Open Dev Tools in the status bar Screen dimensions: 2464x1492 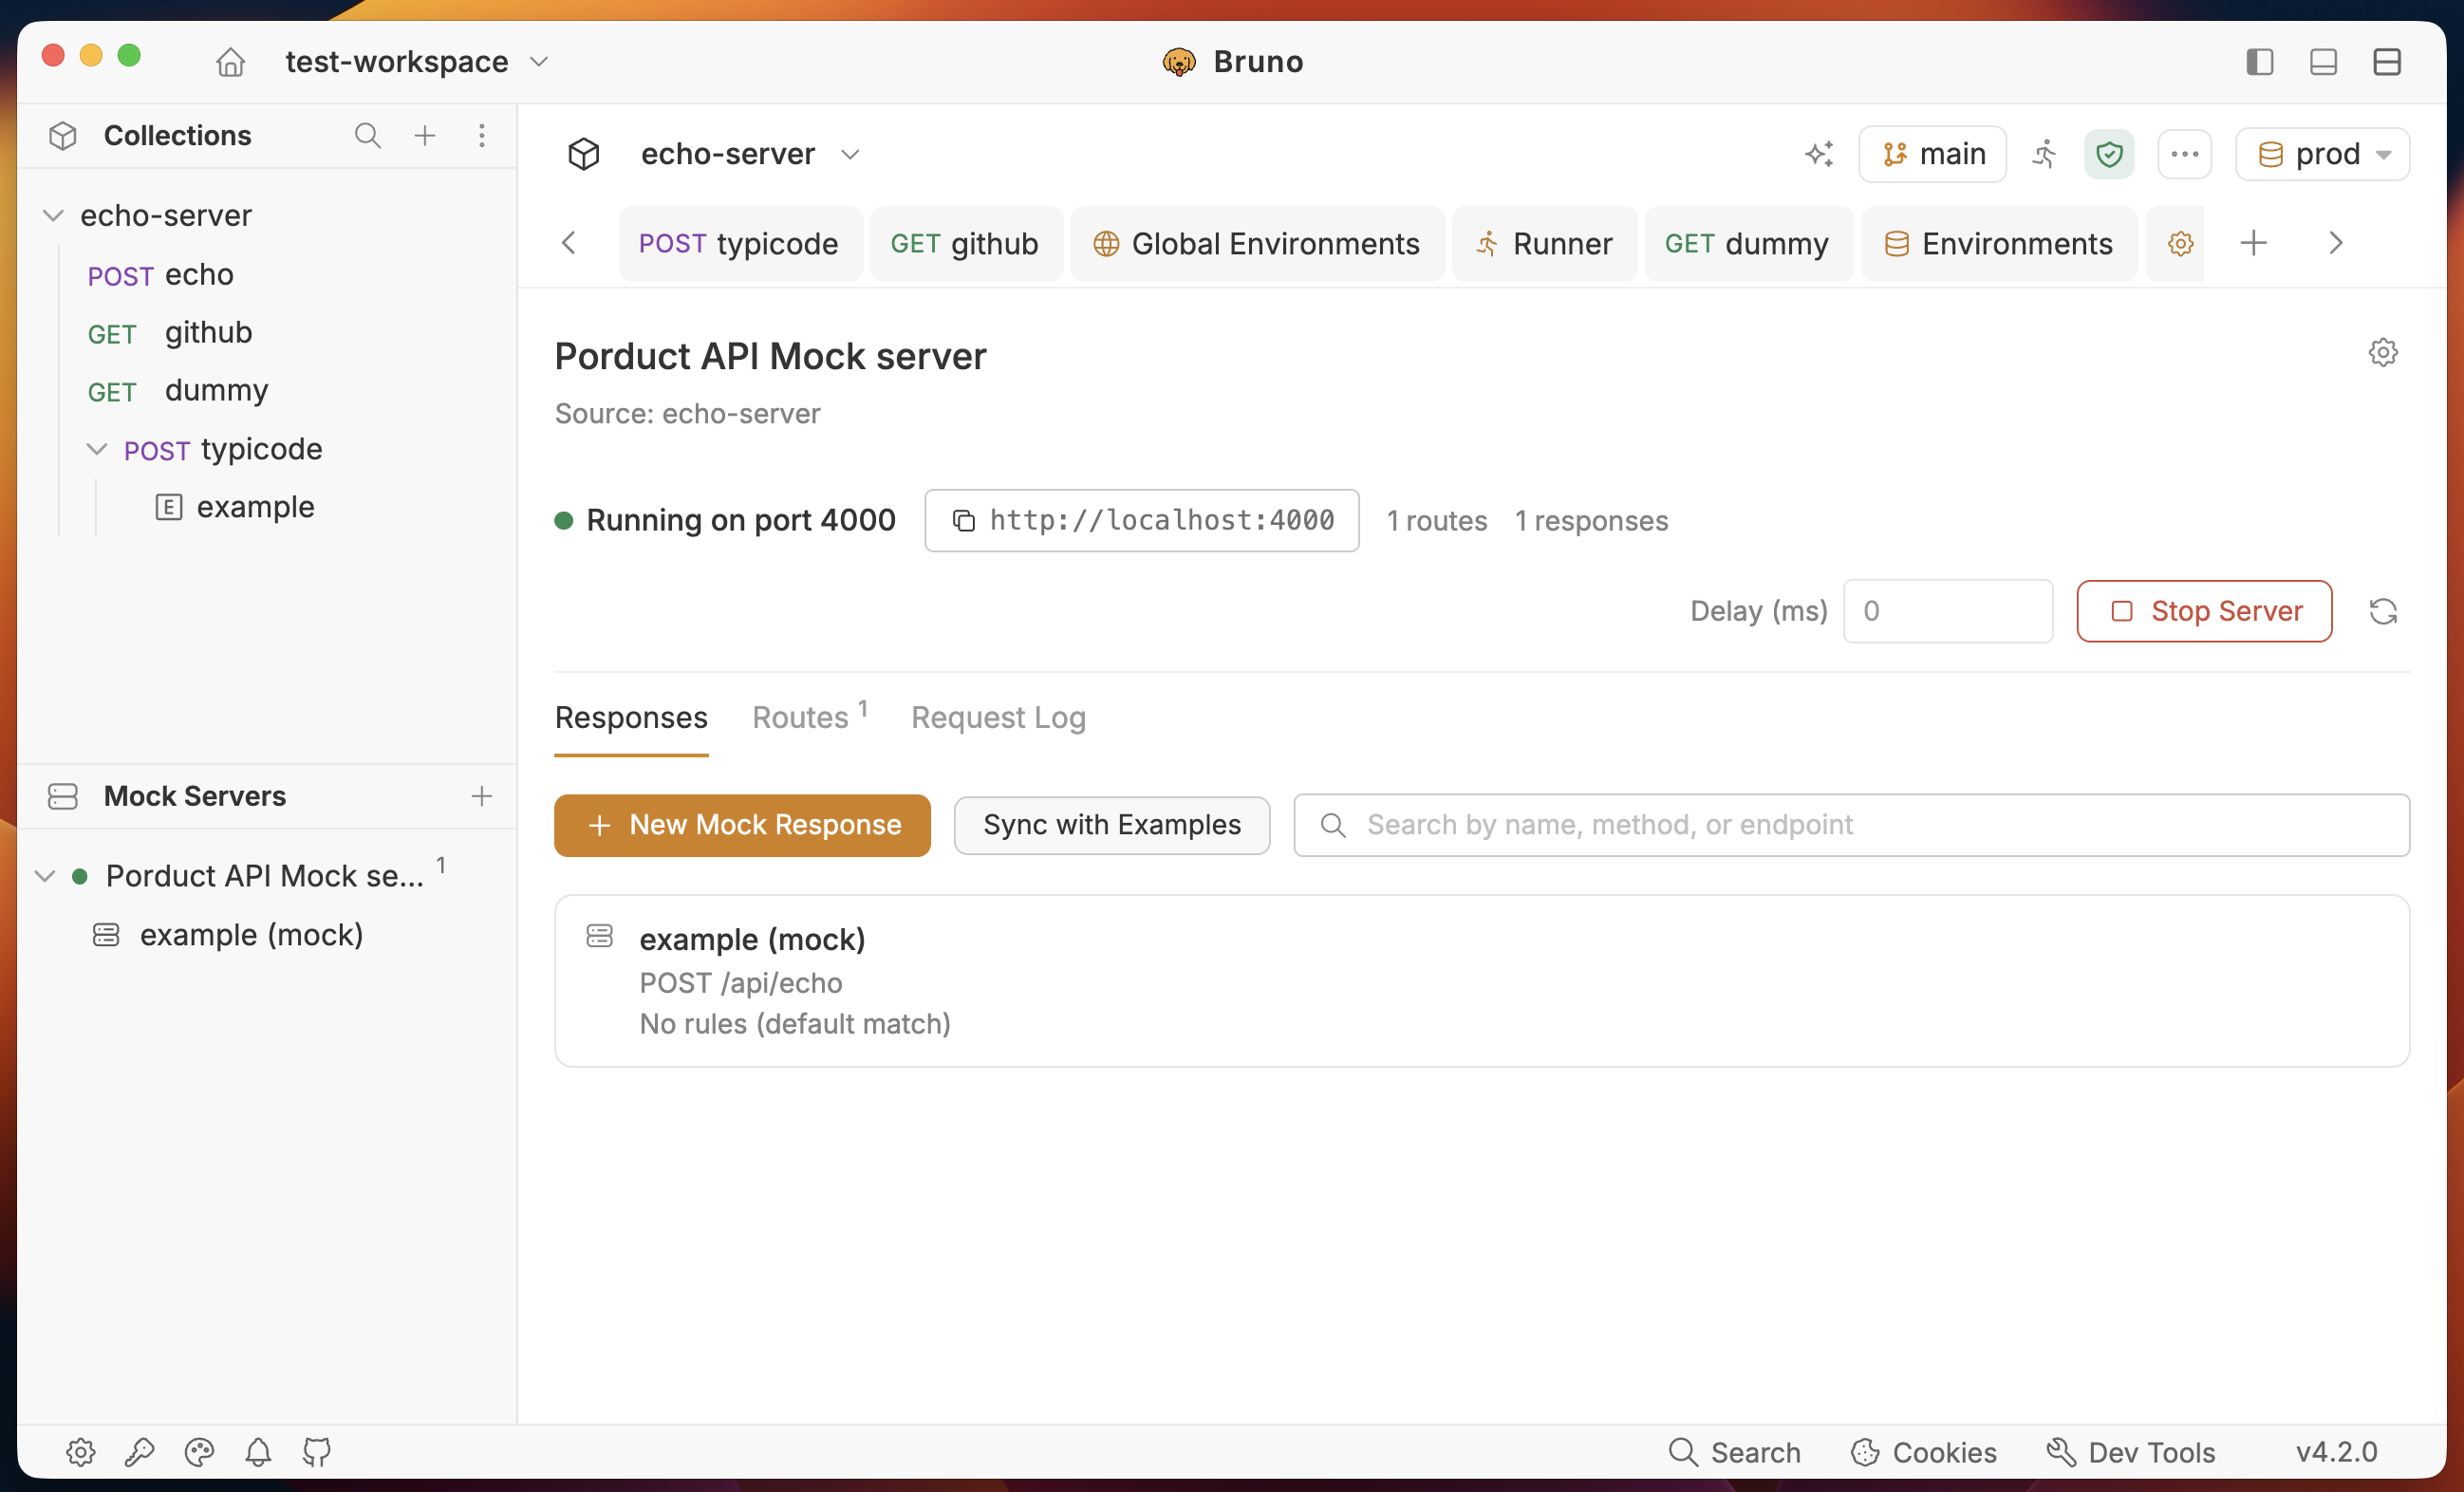2131,1452
